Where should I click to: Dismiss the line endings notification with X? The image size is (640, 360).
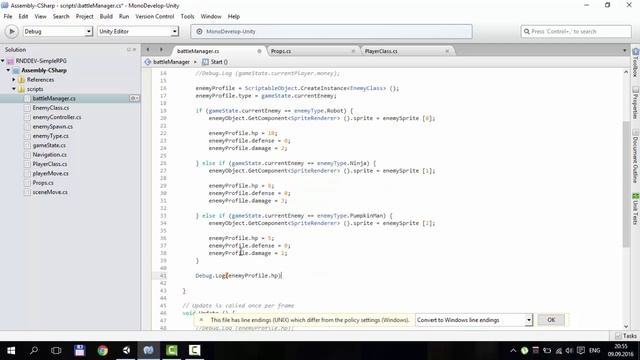tap(201, 320)
